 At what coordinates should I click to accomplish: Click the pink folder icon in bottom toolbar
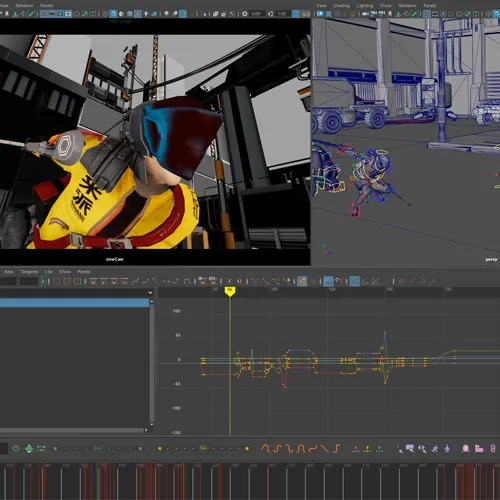point(479,449)
